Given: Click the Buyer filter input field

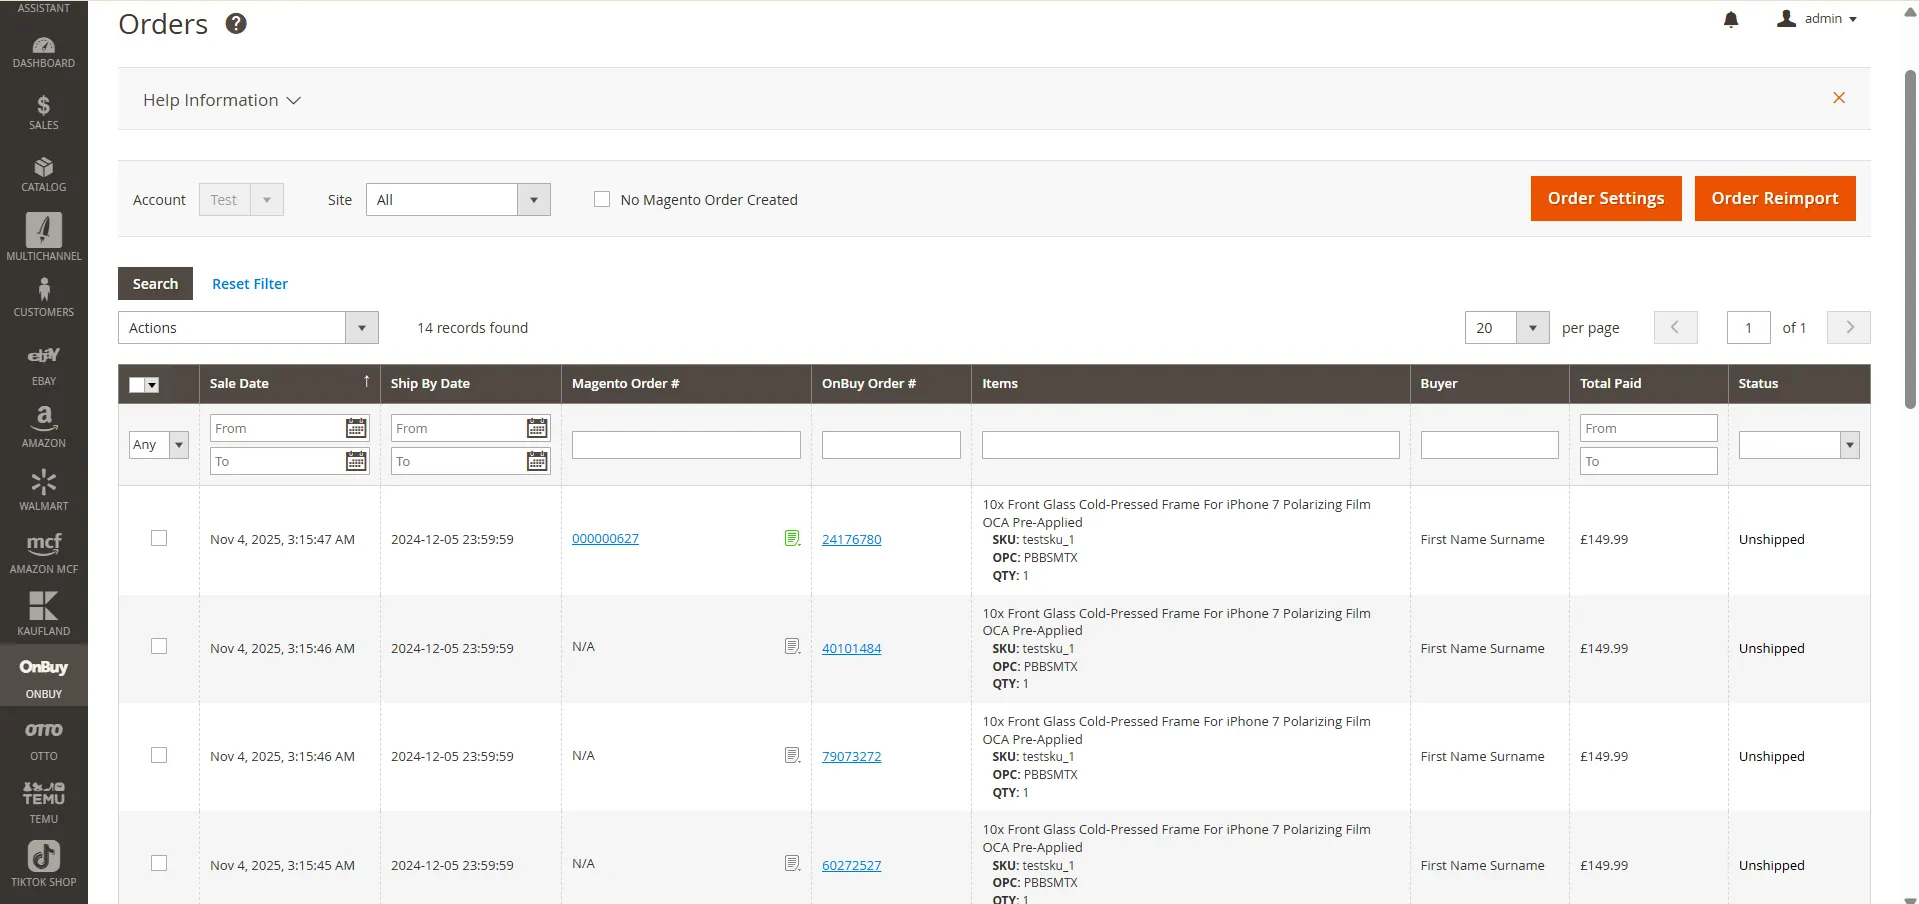Looking at the screenshot, I should pyautogui.click(x=1489, y=445).
